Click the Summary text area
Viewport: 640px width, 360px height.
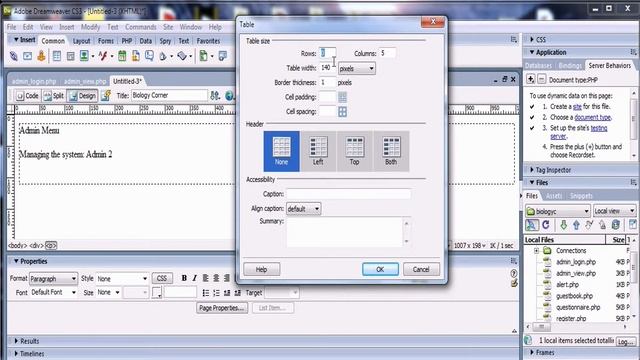point(344,232)
